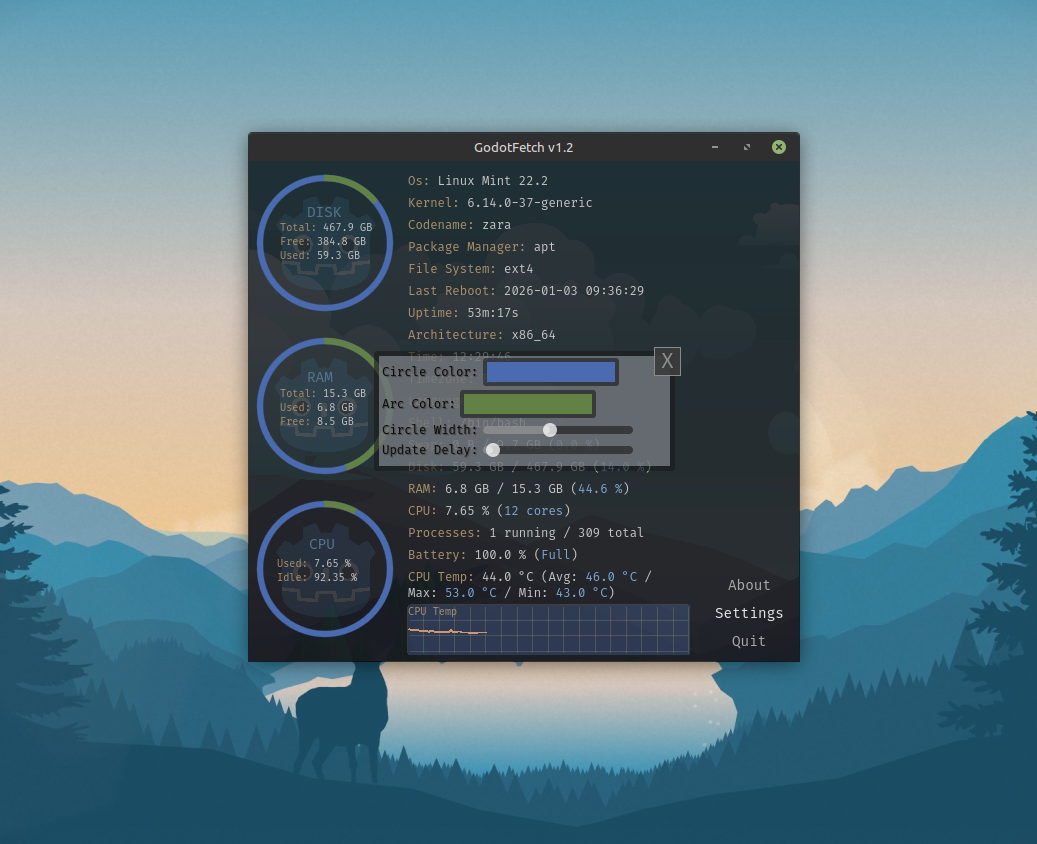
Task: Click the 'Circle Width:' label
Action: coord(430,430)
